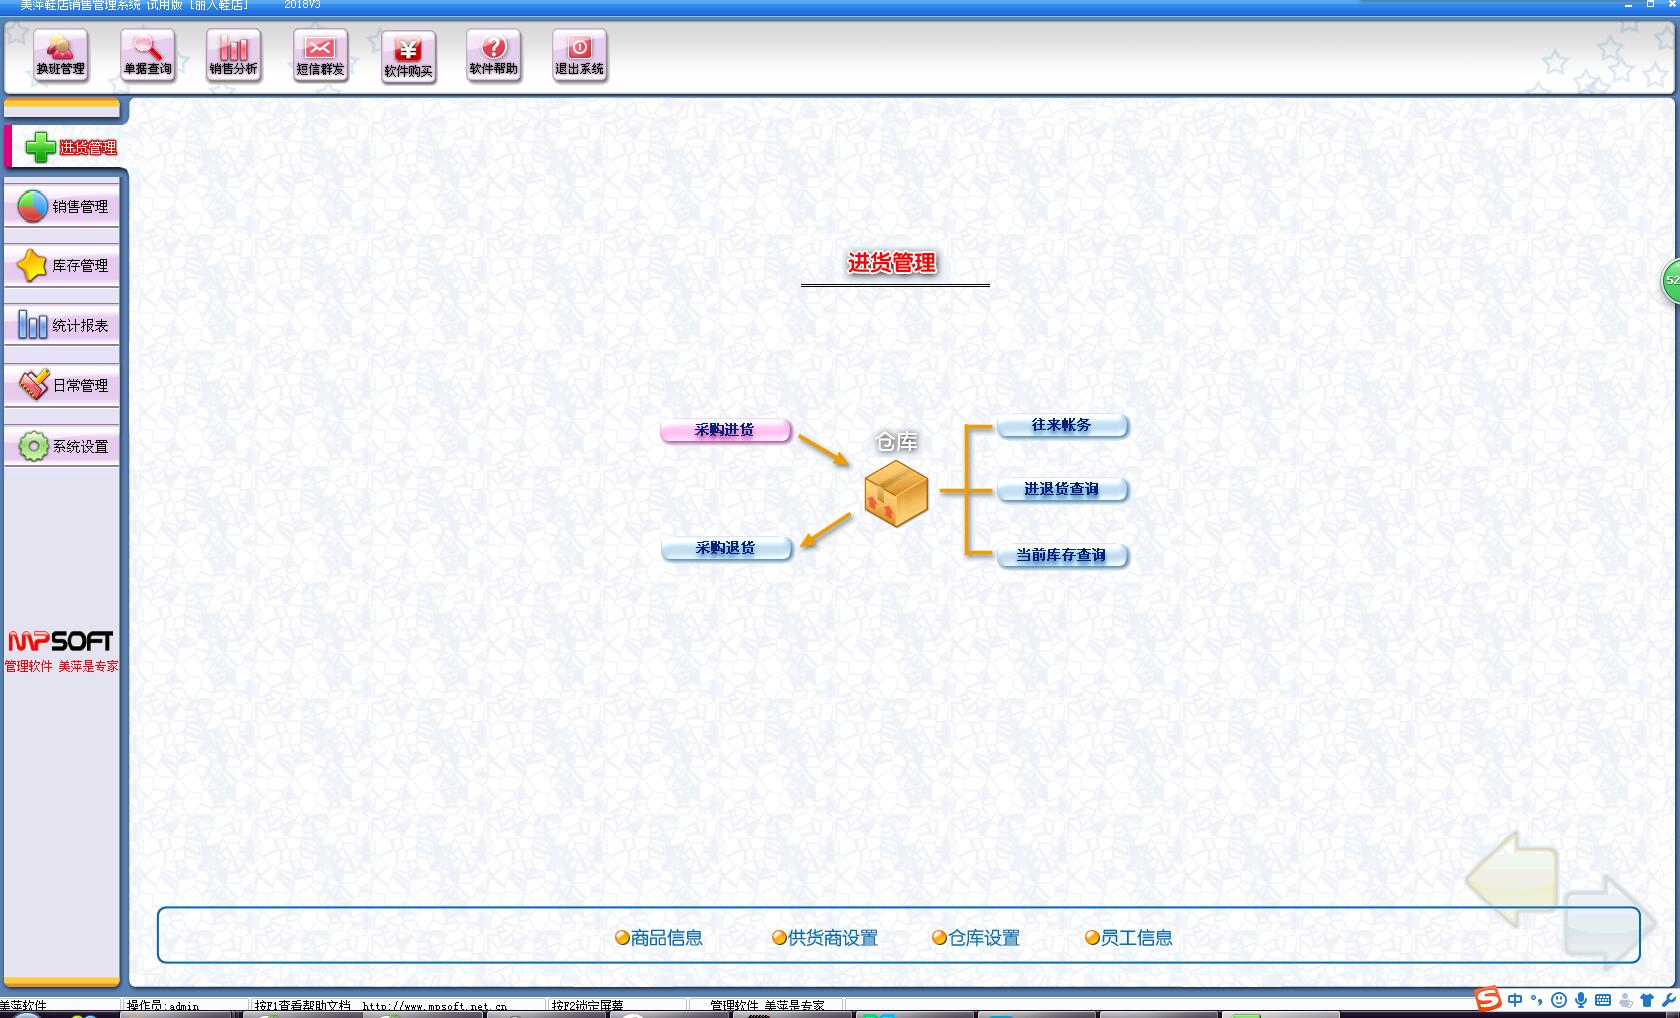
Task: Open 供货商设置 supplier settings link
Action: [x=825, y=938]
